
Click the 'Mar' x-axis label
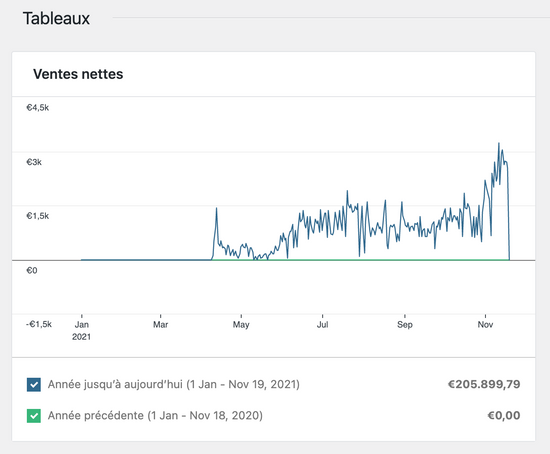(x=160, y=325)
